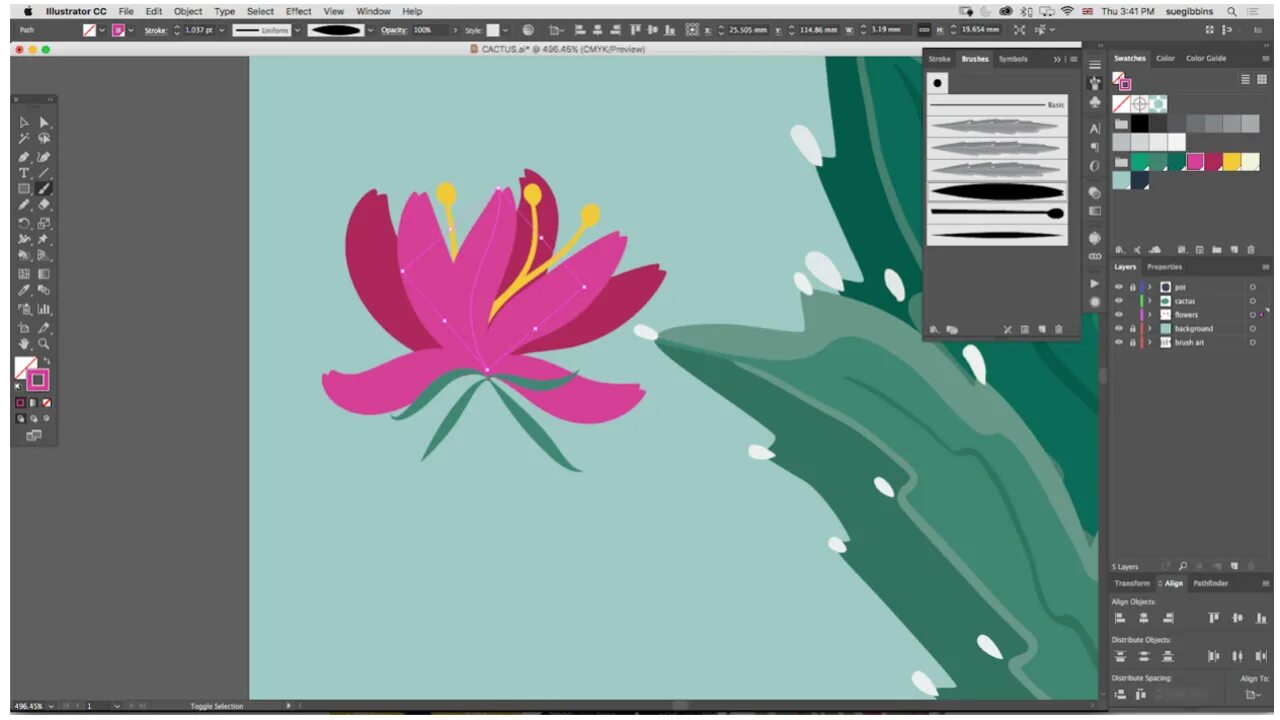Select the Pen tool
This screenshot has width=1280, height=720.
tap(24, 157)
